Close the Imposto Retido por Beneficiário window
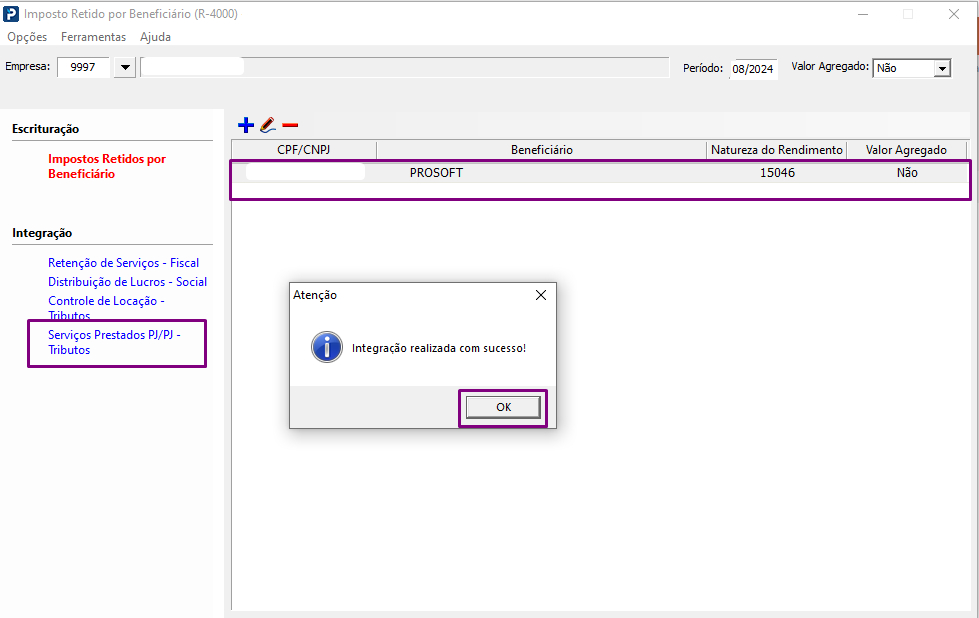979x618 pixels. (x=953, y=14)
